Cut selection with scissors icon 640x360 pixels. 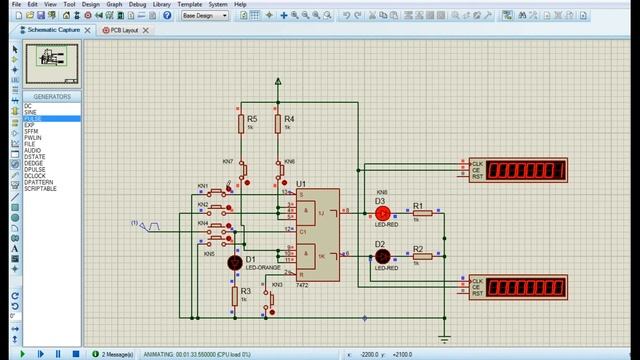coord(372,16)
